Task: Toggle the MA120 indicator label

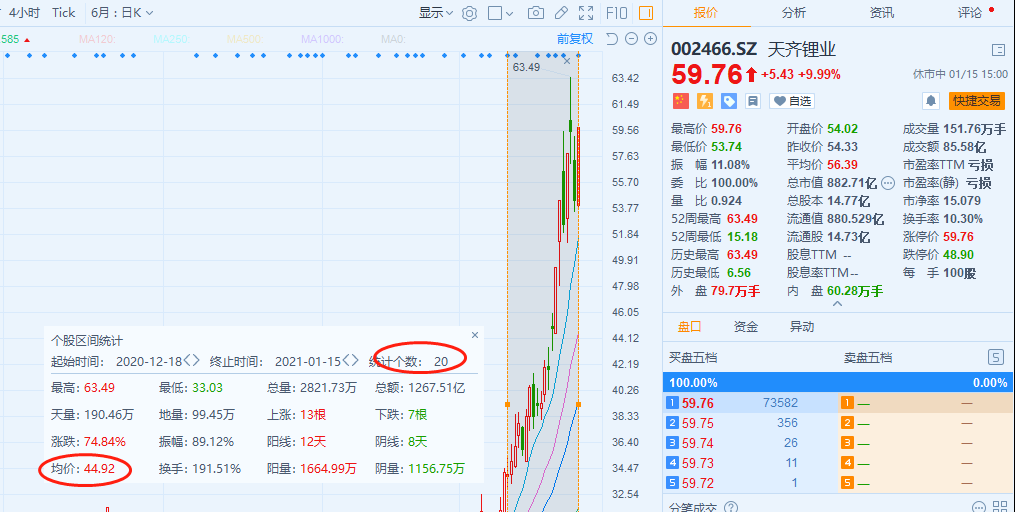Action: pos(97,39)
